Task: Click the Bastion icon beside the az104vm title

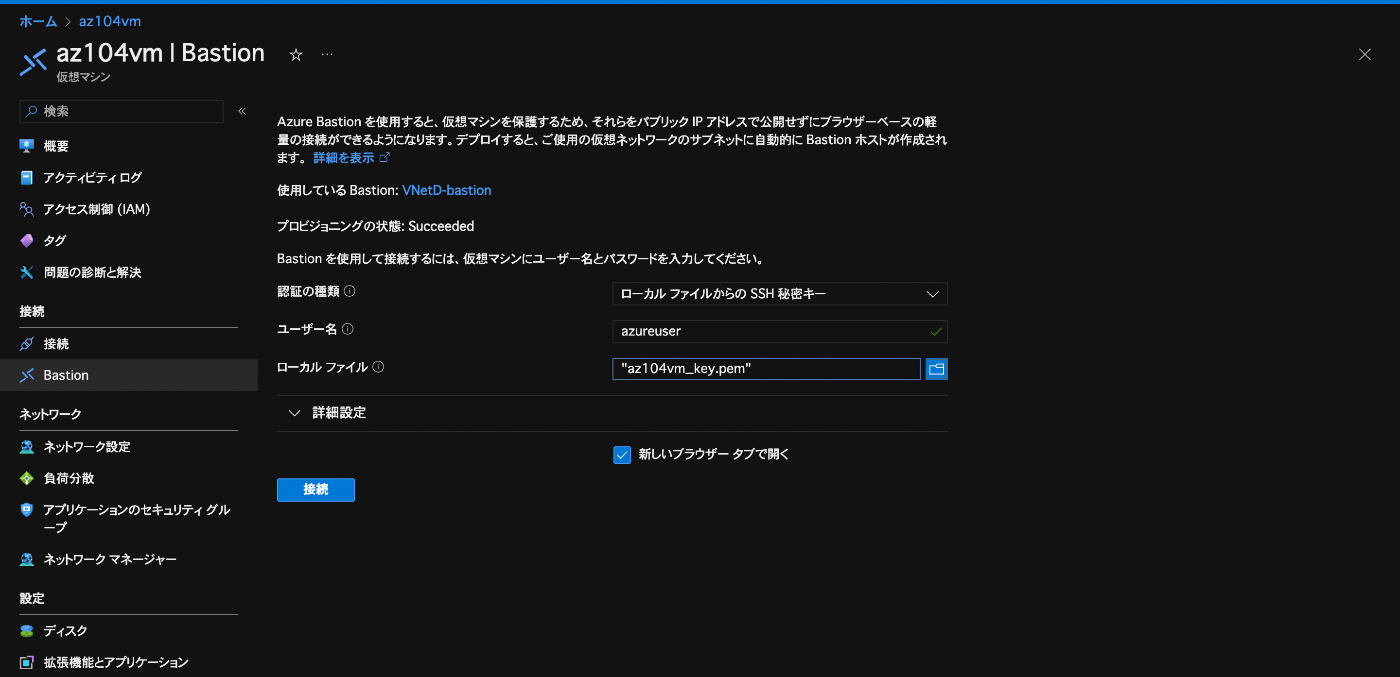Action: tap(33, 62)
